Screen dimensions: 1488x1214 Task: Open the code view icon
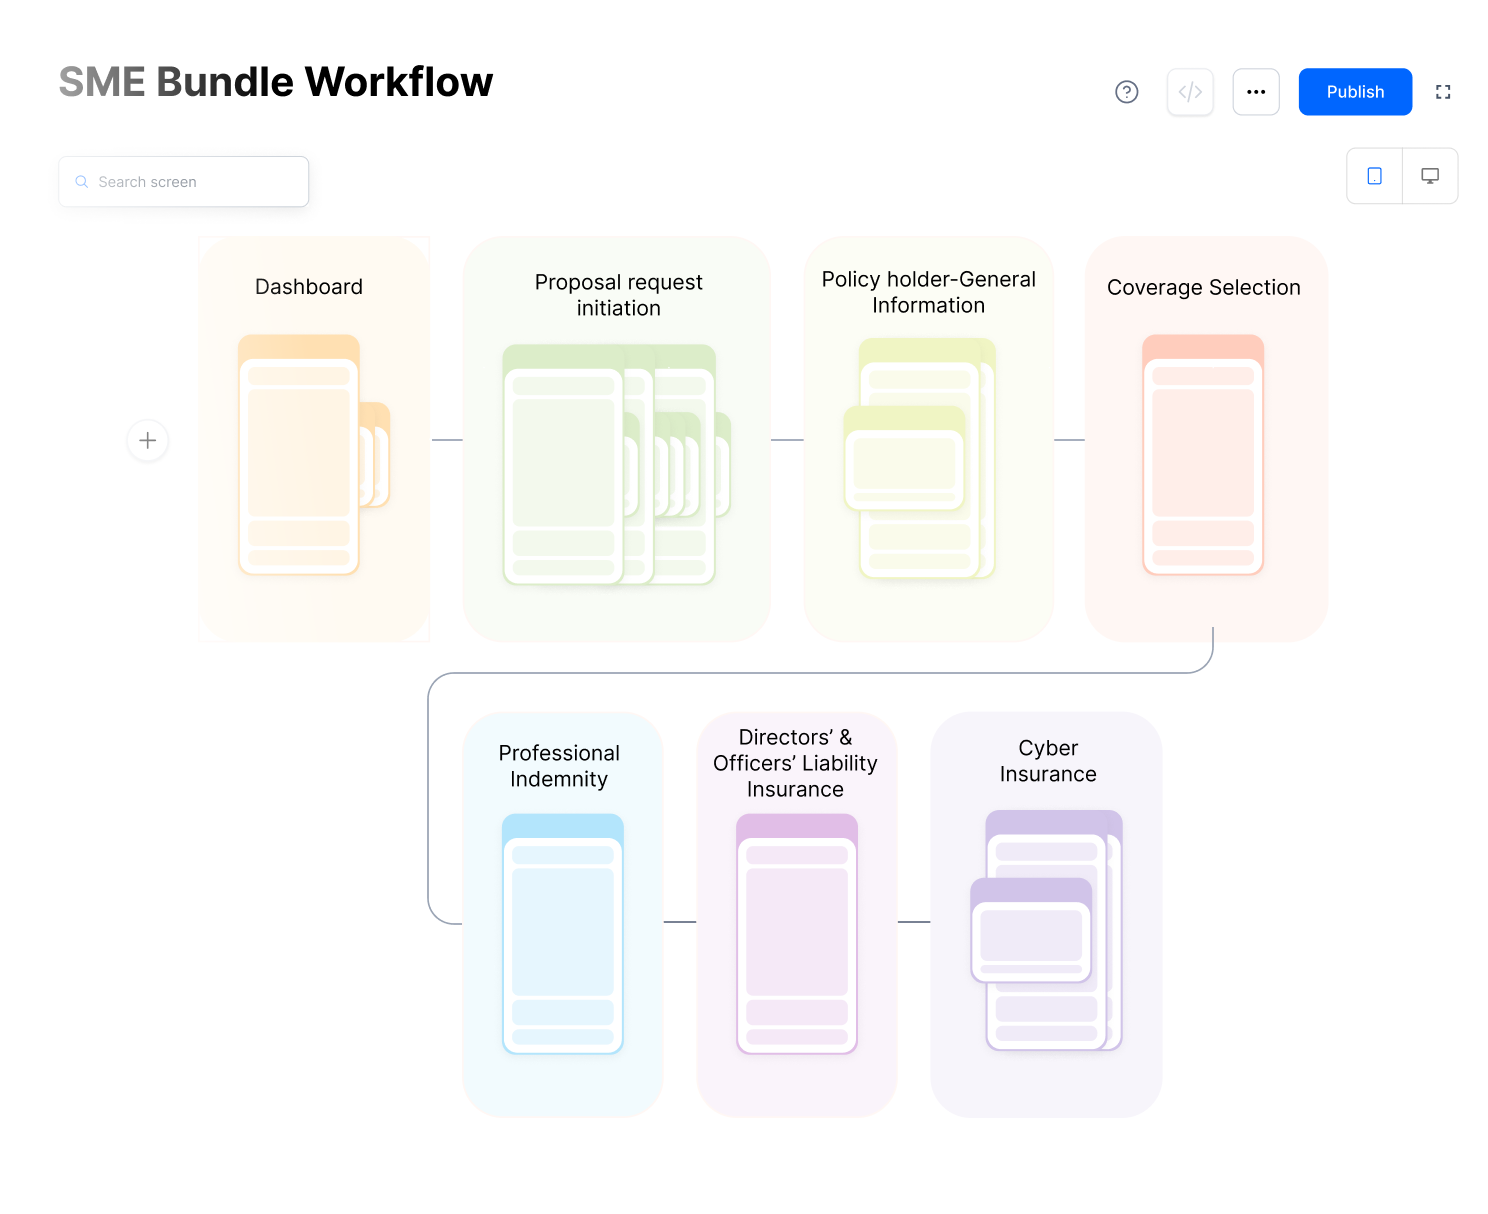click(x=1190, y=92)
